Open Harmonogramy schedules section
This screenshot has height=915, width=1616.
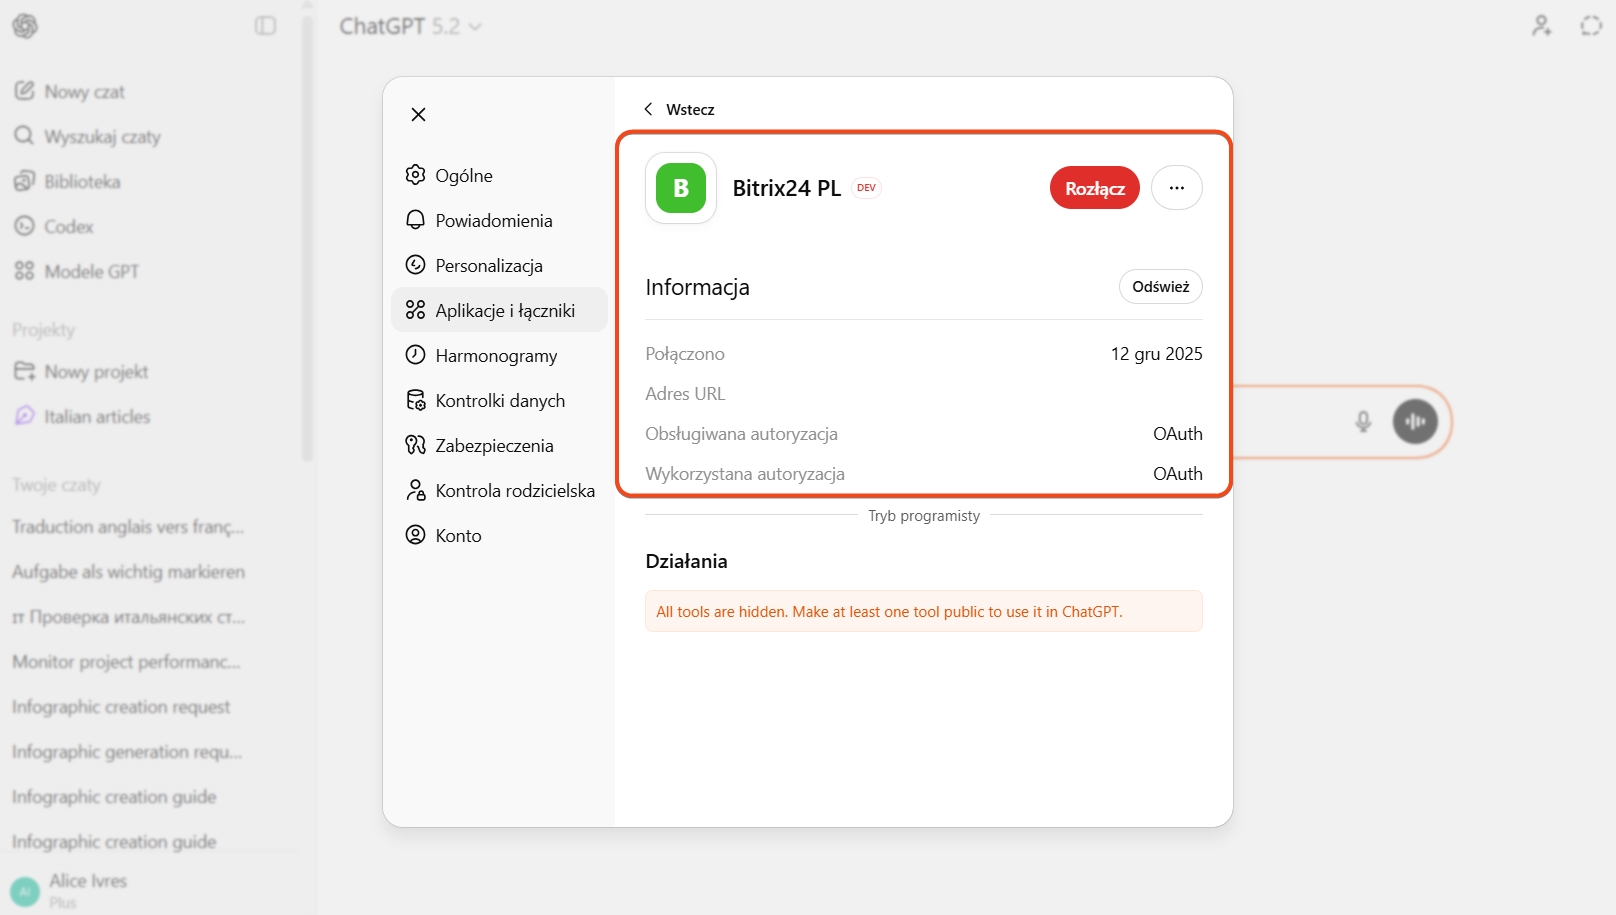coord(498,356)
